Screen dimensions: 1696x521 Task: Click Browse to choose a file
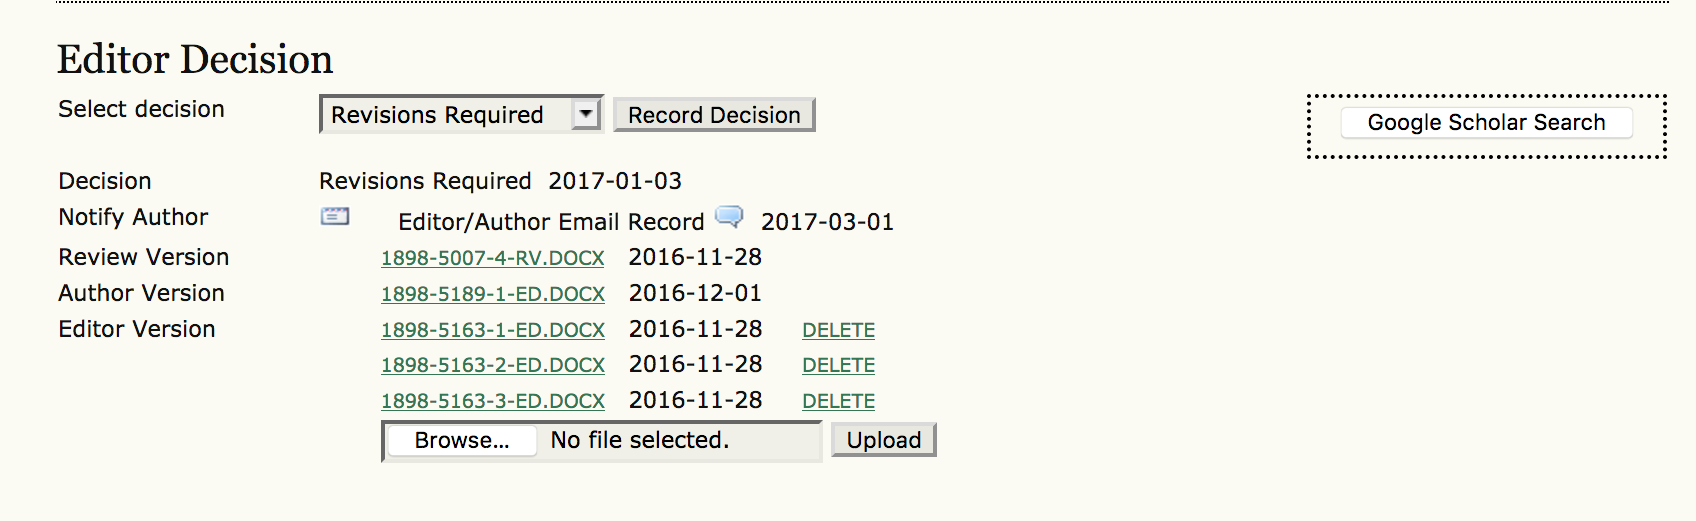tap(462, 441)
